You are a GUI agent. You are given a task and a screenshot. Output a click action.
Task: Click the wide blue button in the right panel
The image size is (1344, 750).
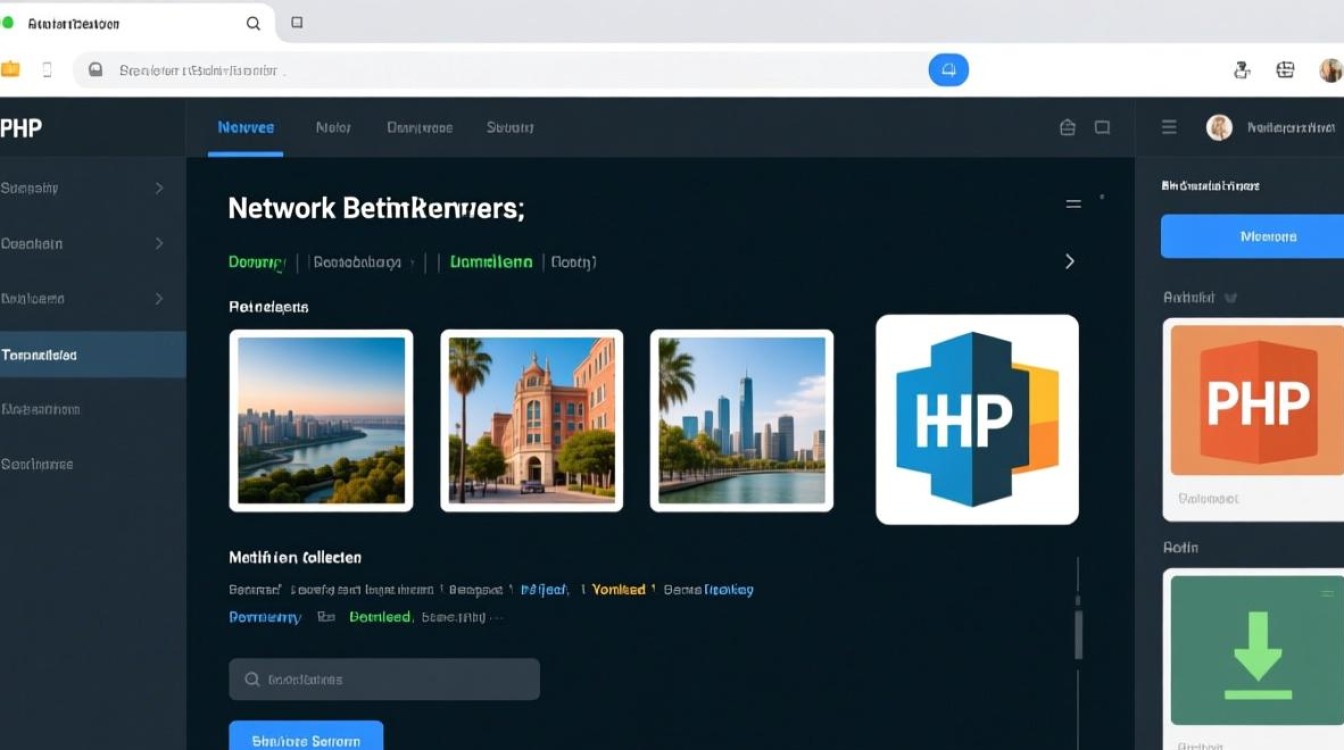coord(1252,237)
